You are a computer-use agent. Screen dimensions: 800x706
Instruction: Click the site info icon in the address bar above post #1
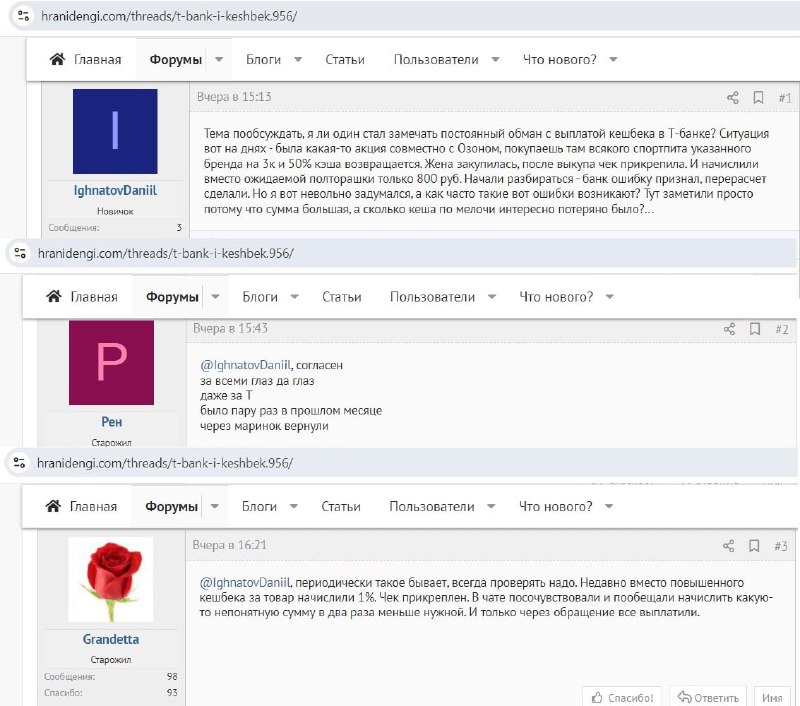point(23,16)
